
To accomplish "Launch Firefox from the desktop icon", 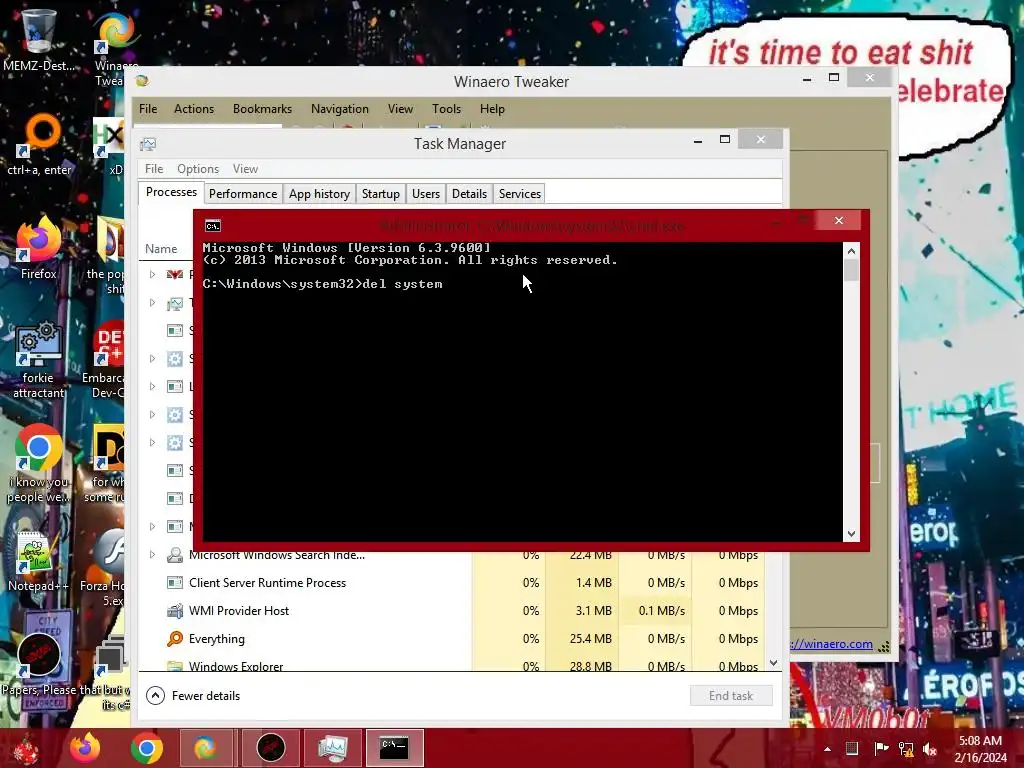I will (x=39, y=248).
